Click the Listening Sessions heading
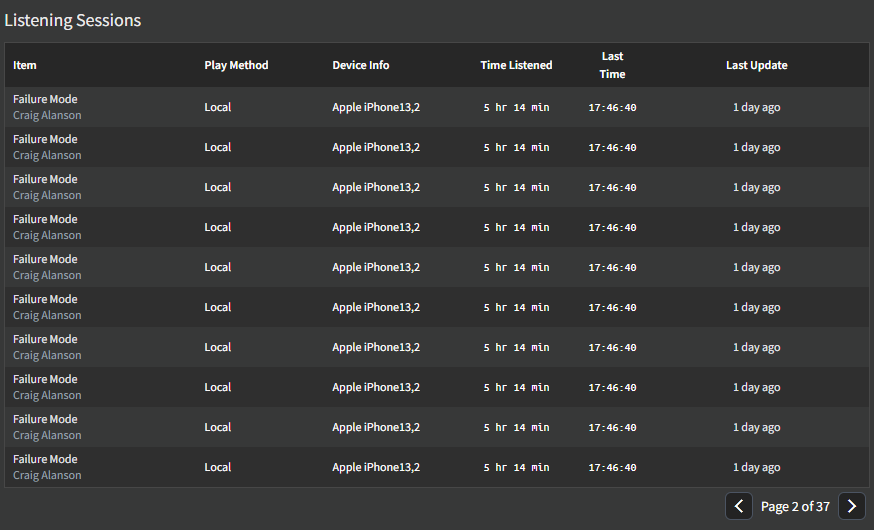The height and width of the screenshot is (530, 874). coord(72,20)
